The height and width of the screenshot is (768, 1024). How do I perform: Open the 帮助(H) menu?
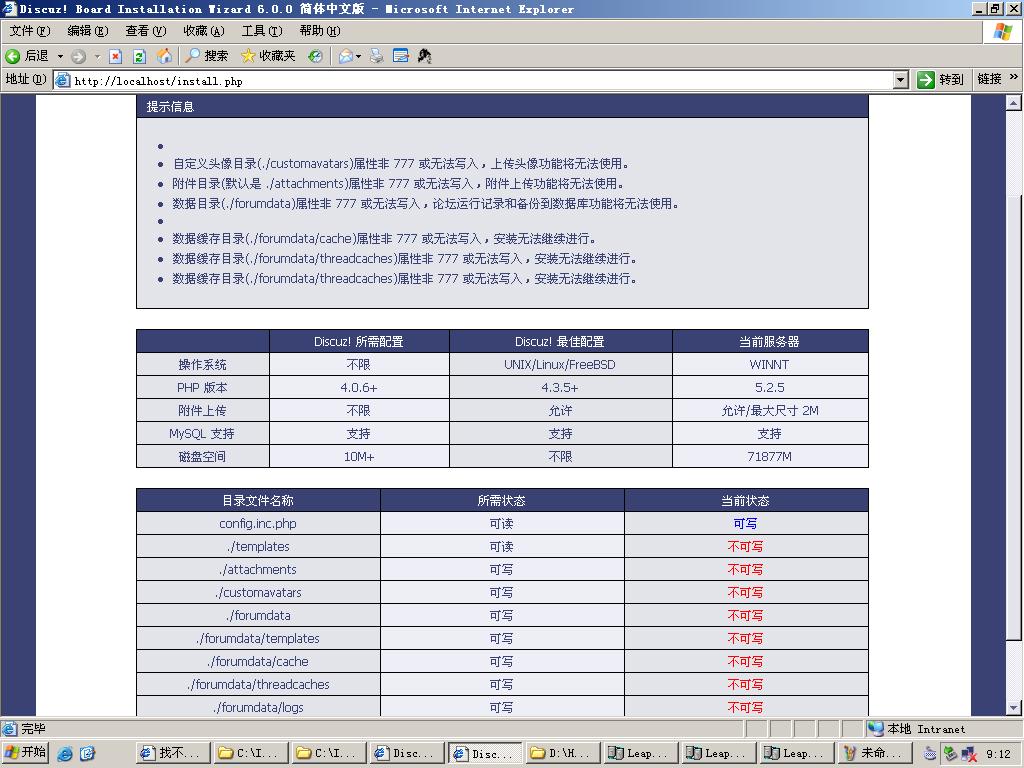[320, 31]
